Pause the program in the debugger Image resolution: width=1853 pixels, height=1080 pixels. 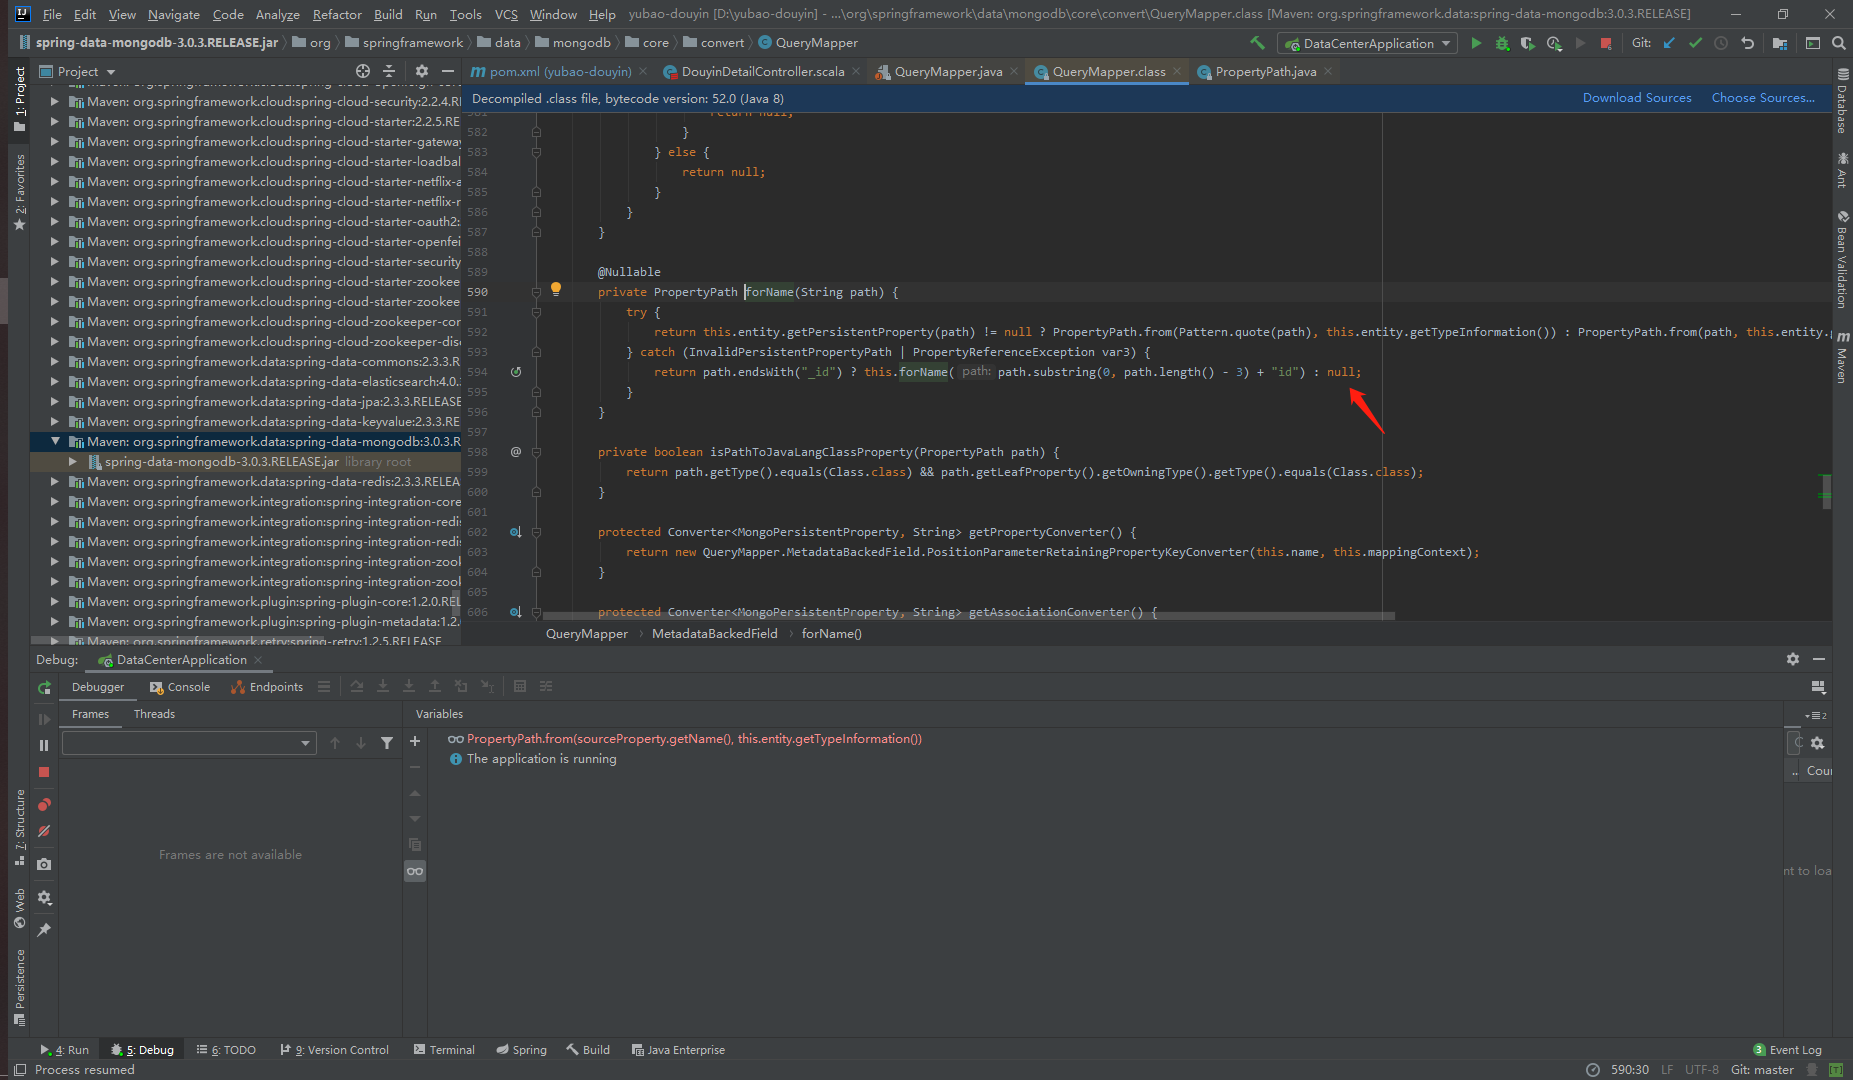(44, 745)
